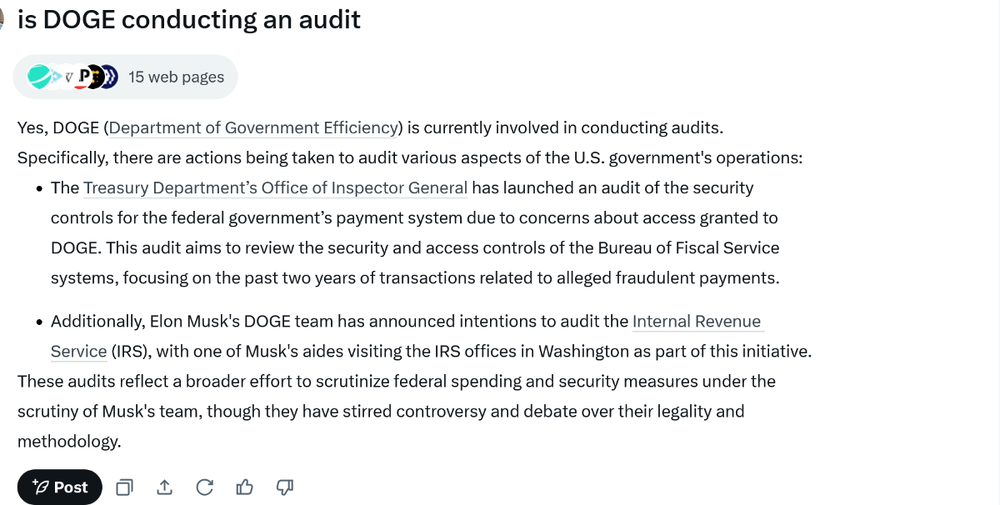Click the heading 'is DOGE conducting an audit'

click(x=189, y=19)
